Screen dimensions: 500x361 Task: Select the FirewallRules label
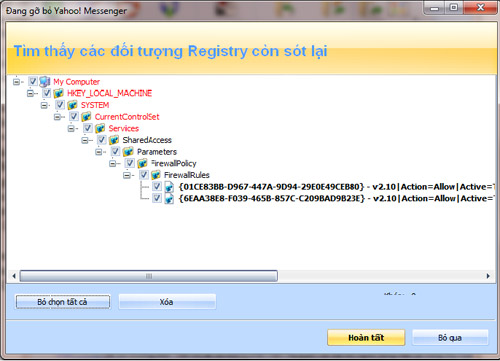[187, 175]
